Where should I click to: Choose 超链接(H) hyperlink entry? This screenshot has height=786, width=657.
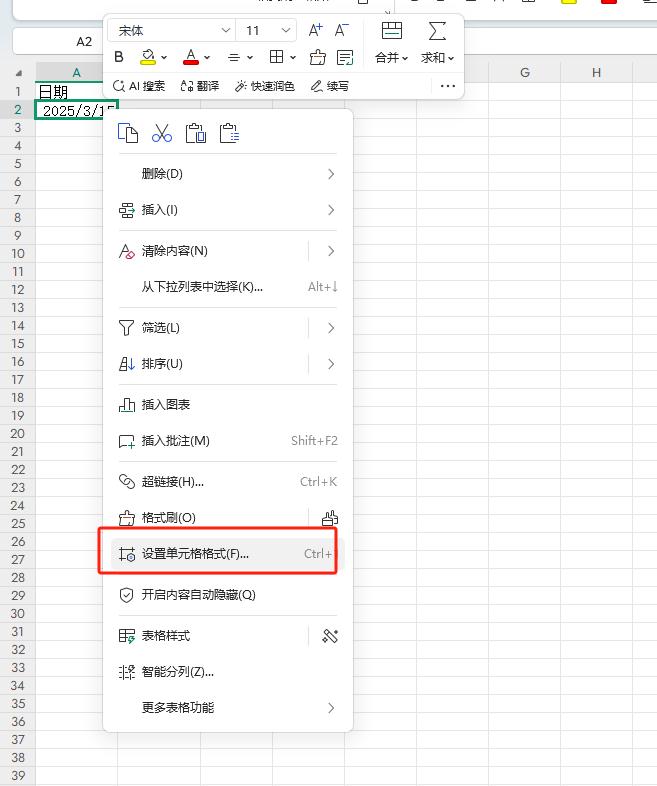228,482
